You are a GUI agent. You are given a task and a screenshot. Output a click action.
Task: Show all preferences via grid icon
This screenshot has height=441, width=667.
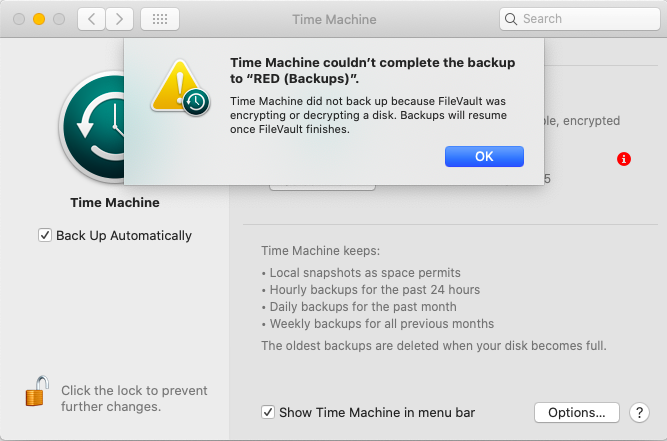(x=160, y=19)
